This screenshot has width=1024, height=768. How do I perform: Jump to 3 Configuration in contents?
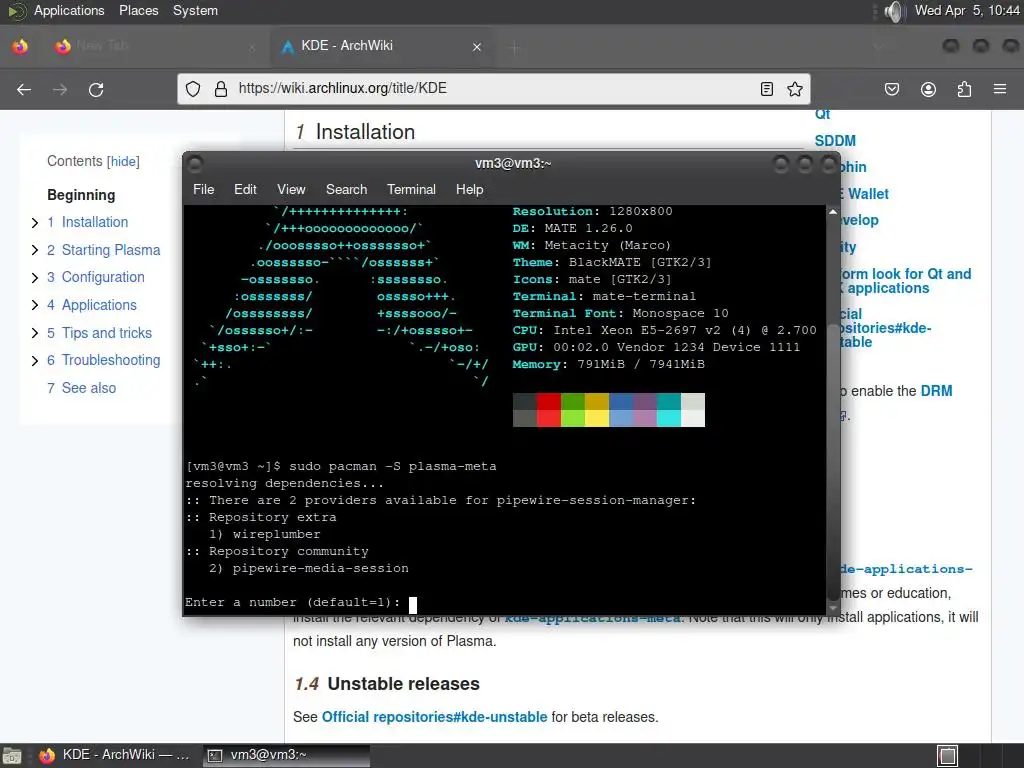point(95,277)
